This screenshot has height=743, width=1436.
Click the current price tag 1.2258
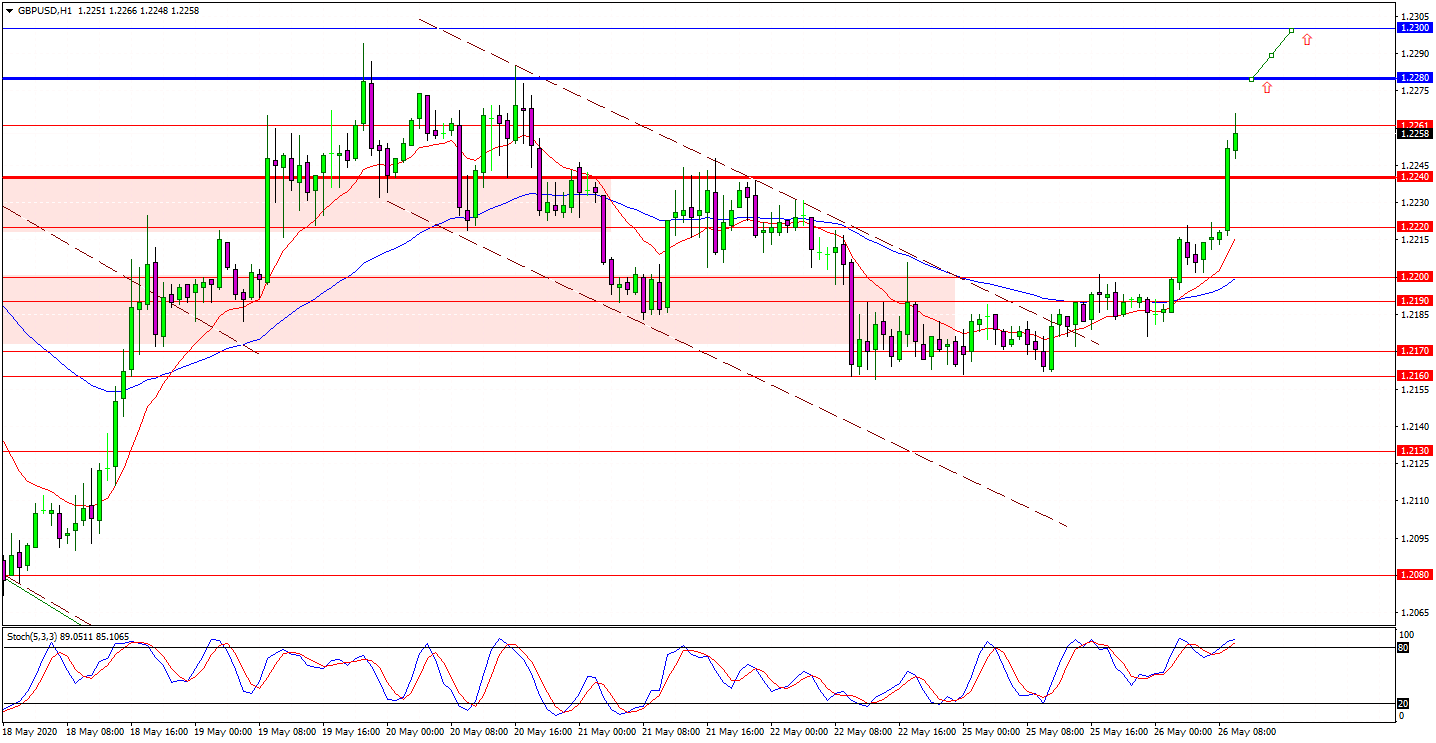tap(1414, 134)
